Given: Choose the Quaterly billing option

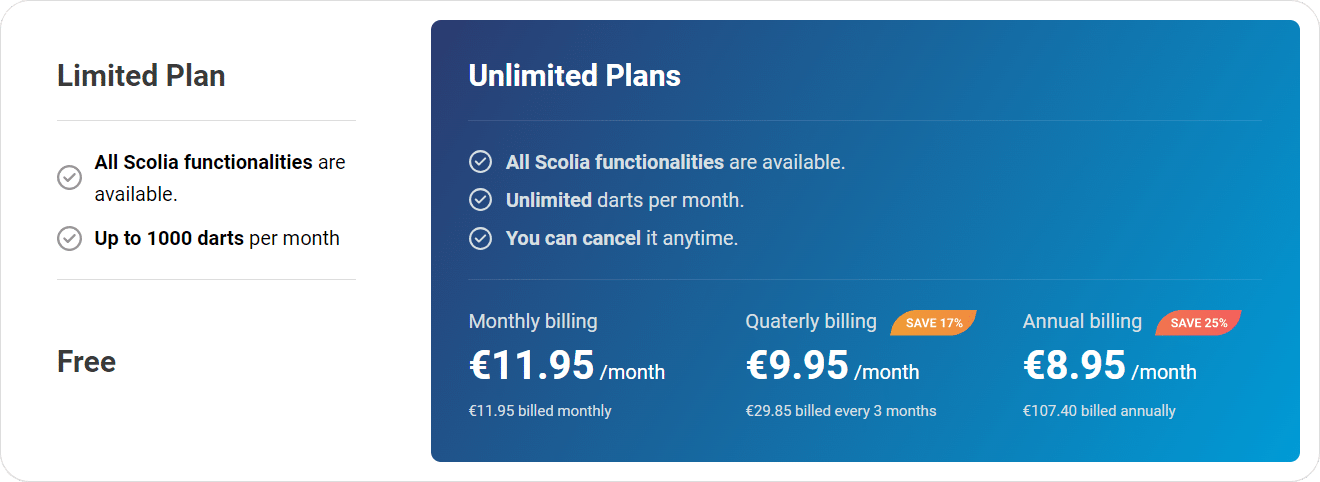Looking at the screenshot, I should point(811,321).
